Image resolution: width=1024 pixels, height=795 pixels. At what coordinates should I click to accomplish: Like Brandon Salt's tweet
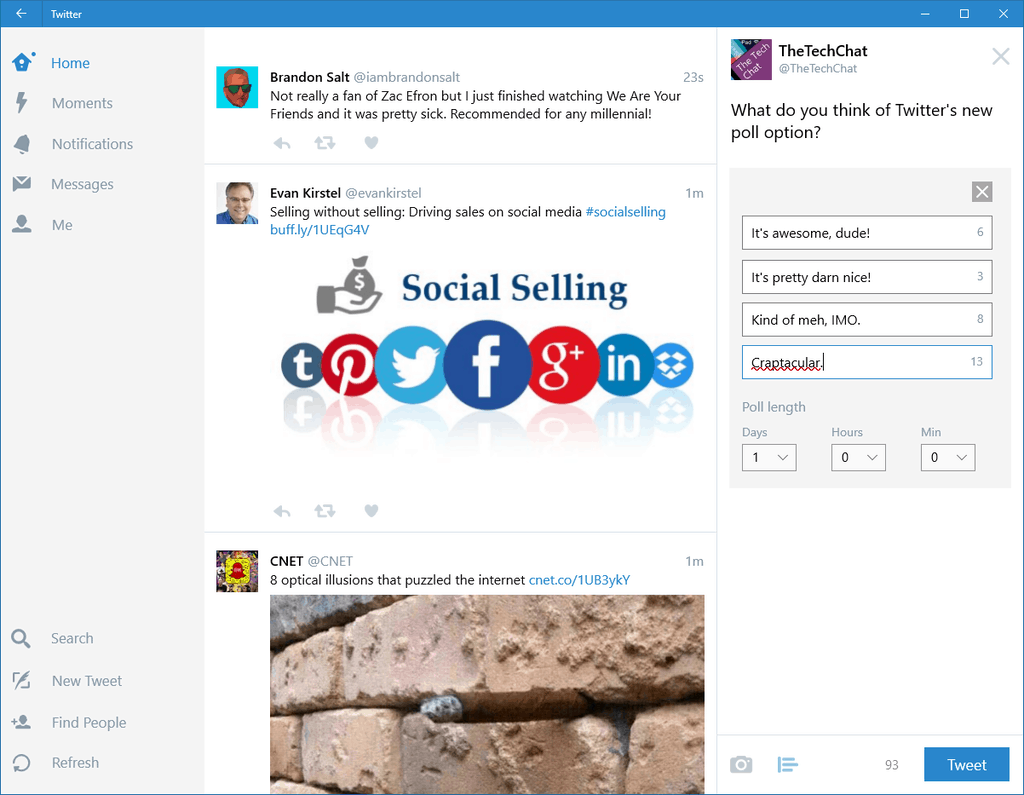tap(371, 142)
